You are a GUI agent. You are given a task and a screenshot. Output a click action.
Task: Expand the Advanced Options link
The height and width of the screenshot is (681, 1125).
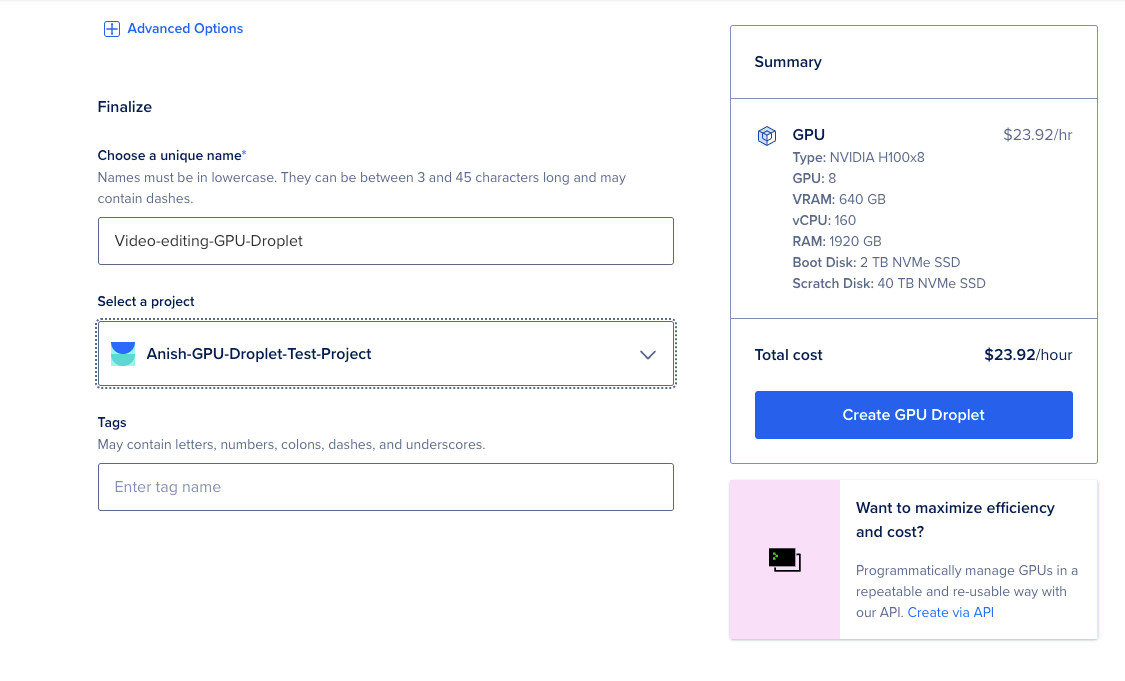(185, 29)
